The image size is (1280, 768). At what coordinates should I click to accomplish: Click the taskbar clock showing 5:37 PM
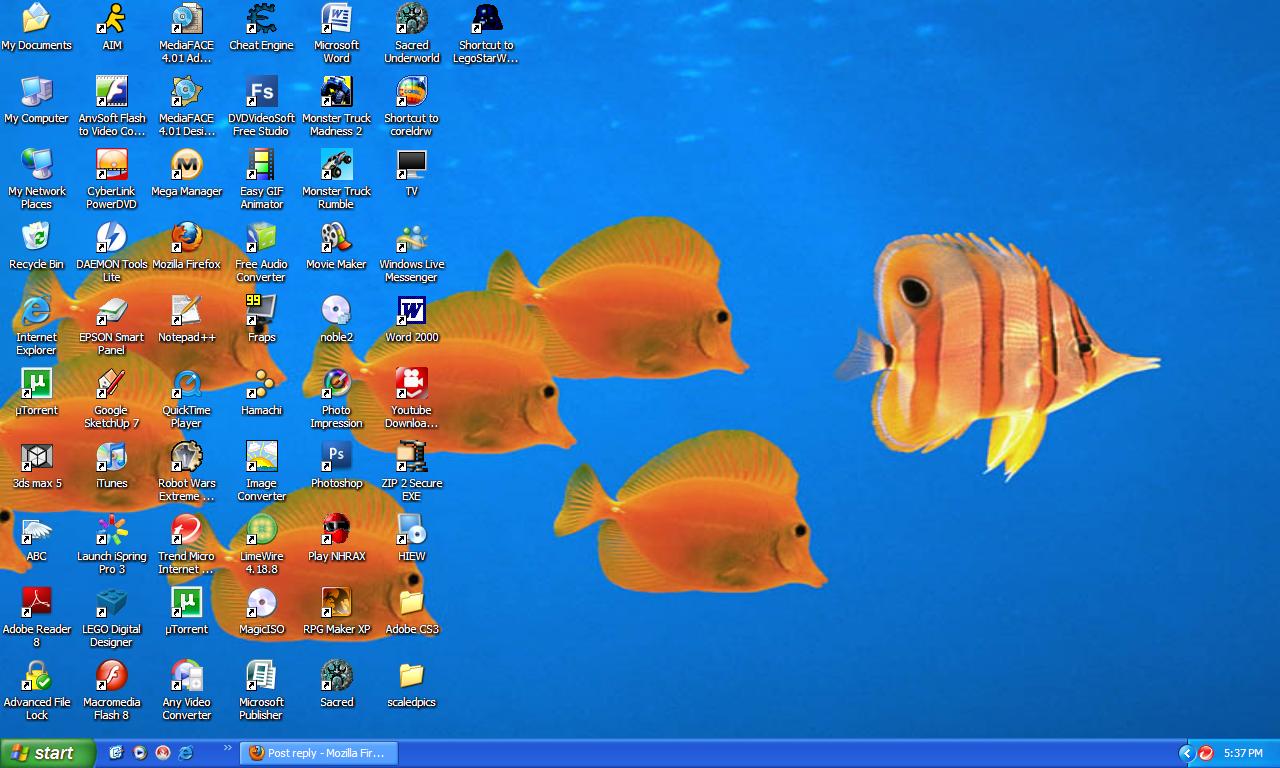point(1243,753)
